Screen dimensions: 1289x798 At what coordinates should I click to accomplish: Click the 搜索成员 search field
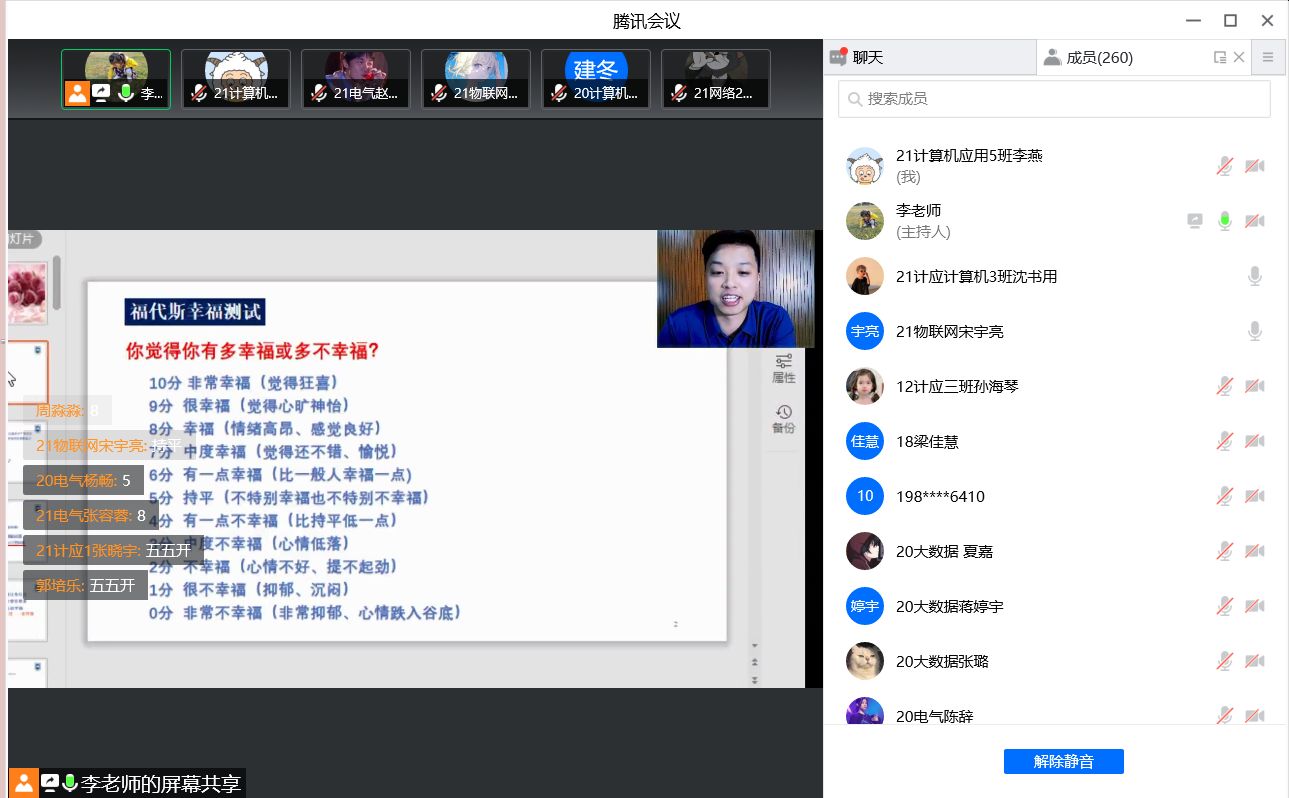click(x=1054, y=99)
